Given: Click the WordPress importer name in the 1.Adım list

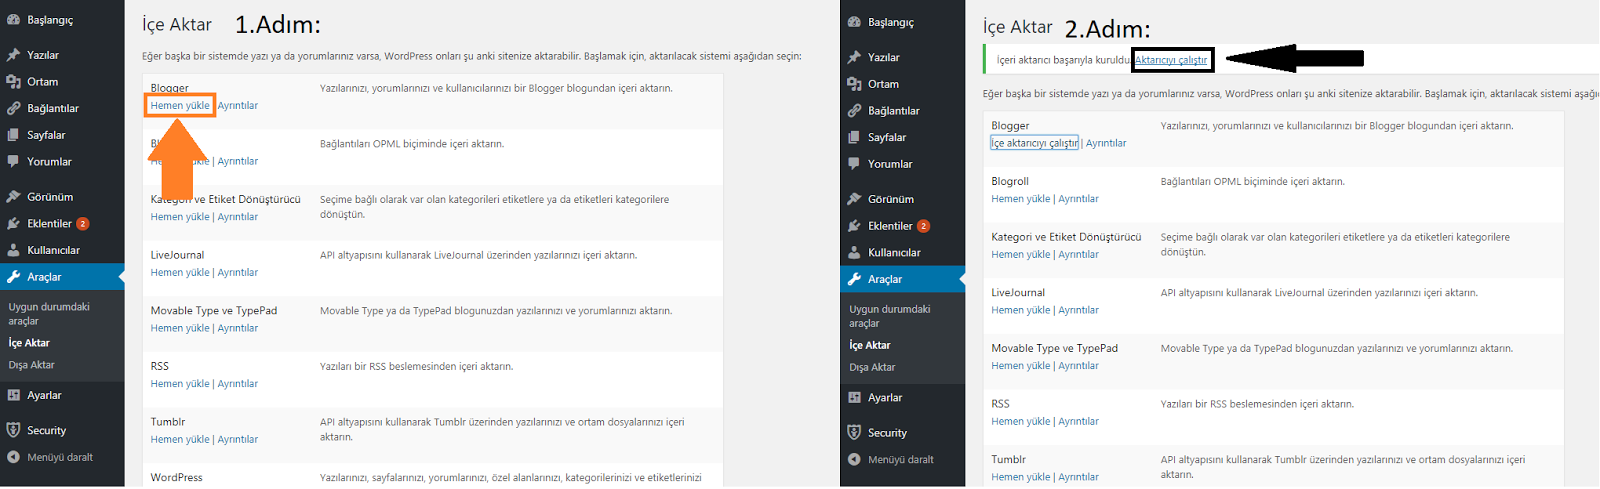Looking at the screenshot, I should [x=177, y=477].
